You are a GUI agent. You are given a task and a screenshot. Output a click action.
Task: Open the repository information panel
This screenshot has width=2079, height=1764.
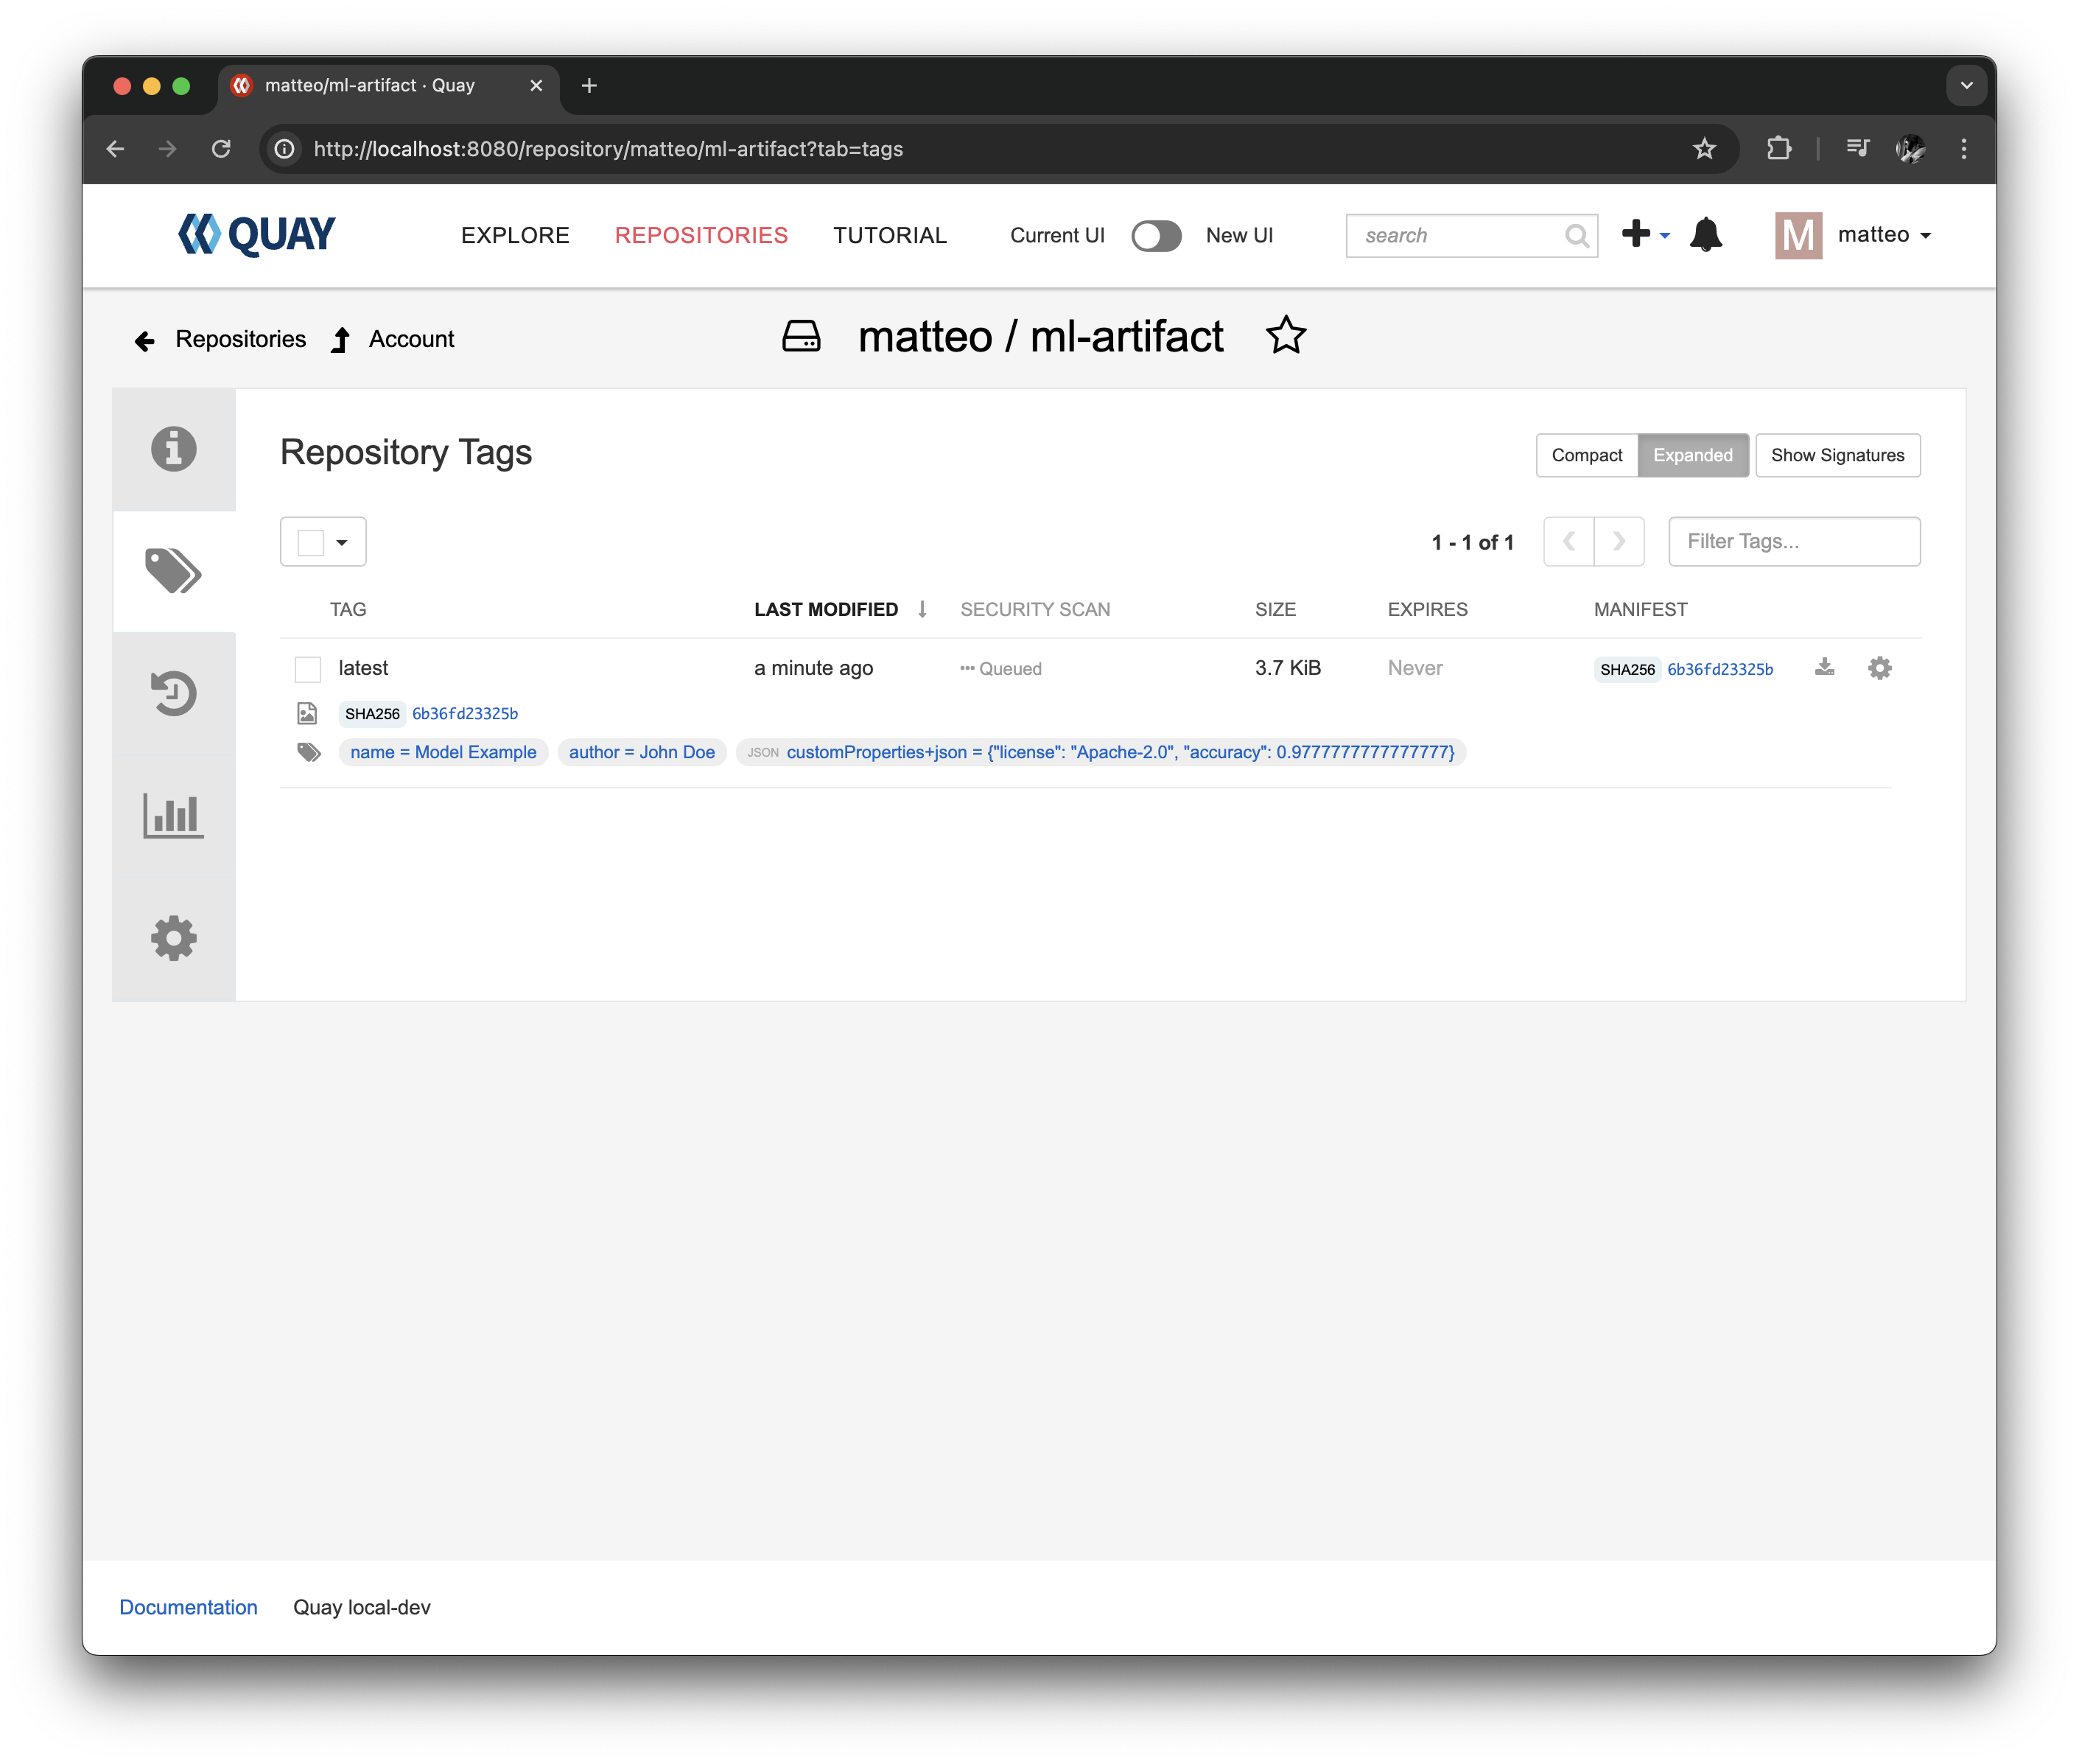pyautogui.click(x=174, y=449)
